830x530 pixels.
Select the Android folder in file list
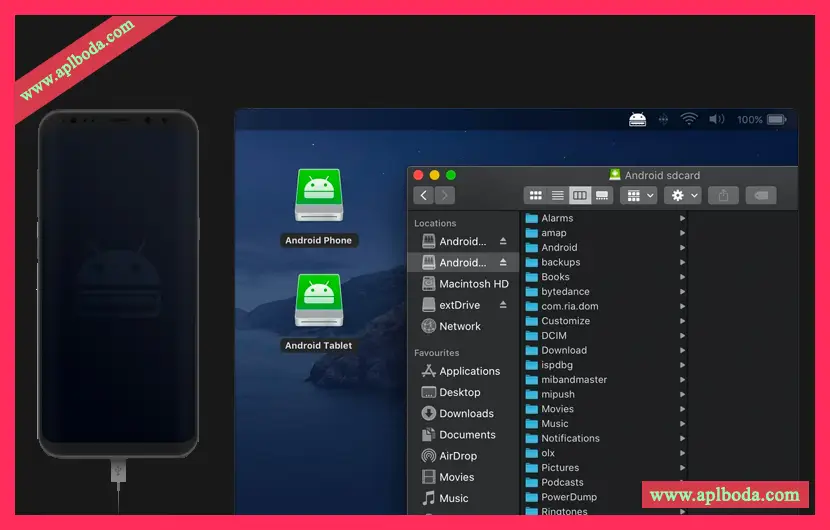pos(605,248)
